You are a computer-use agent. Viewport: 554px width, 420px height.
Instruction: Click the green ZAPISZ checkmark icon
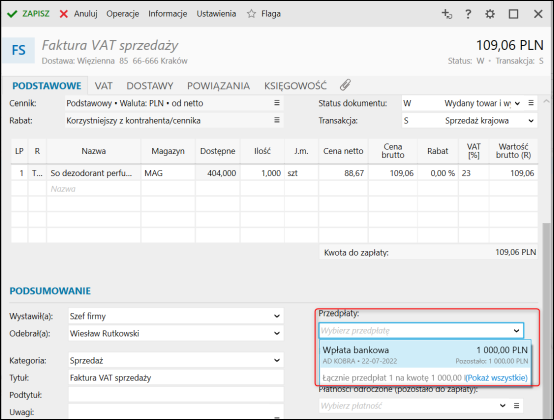12,14
